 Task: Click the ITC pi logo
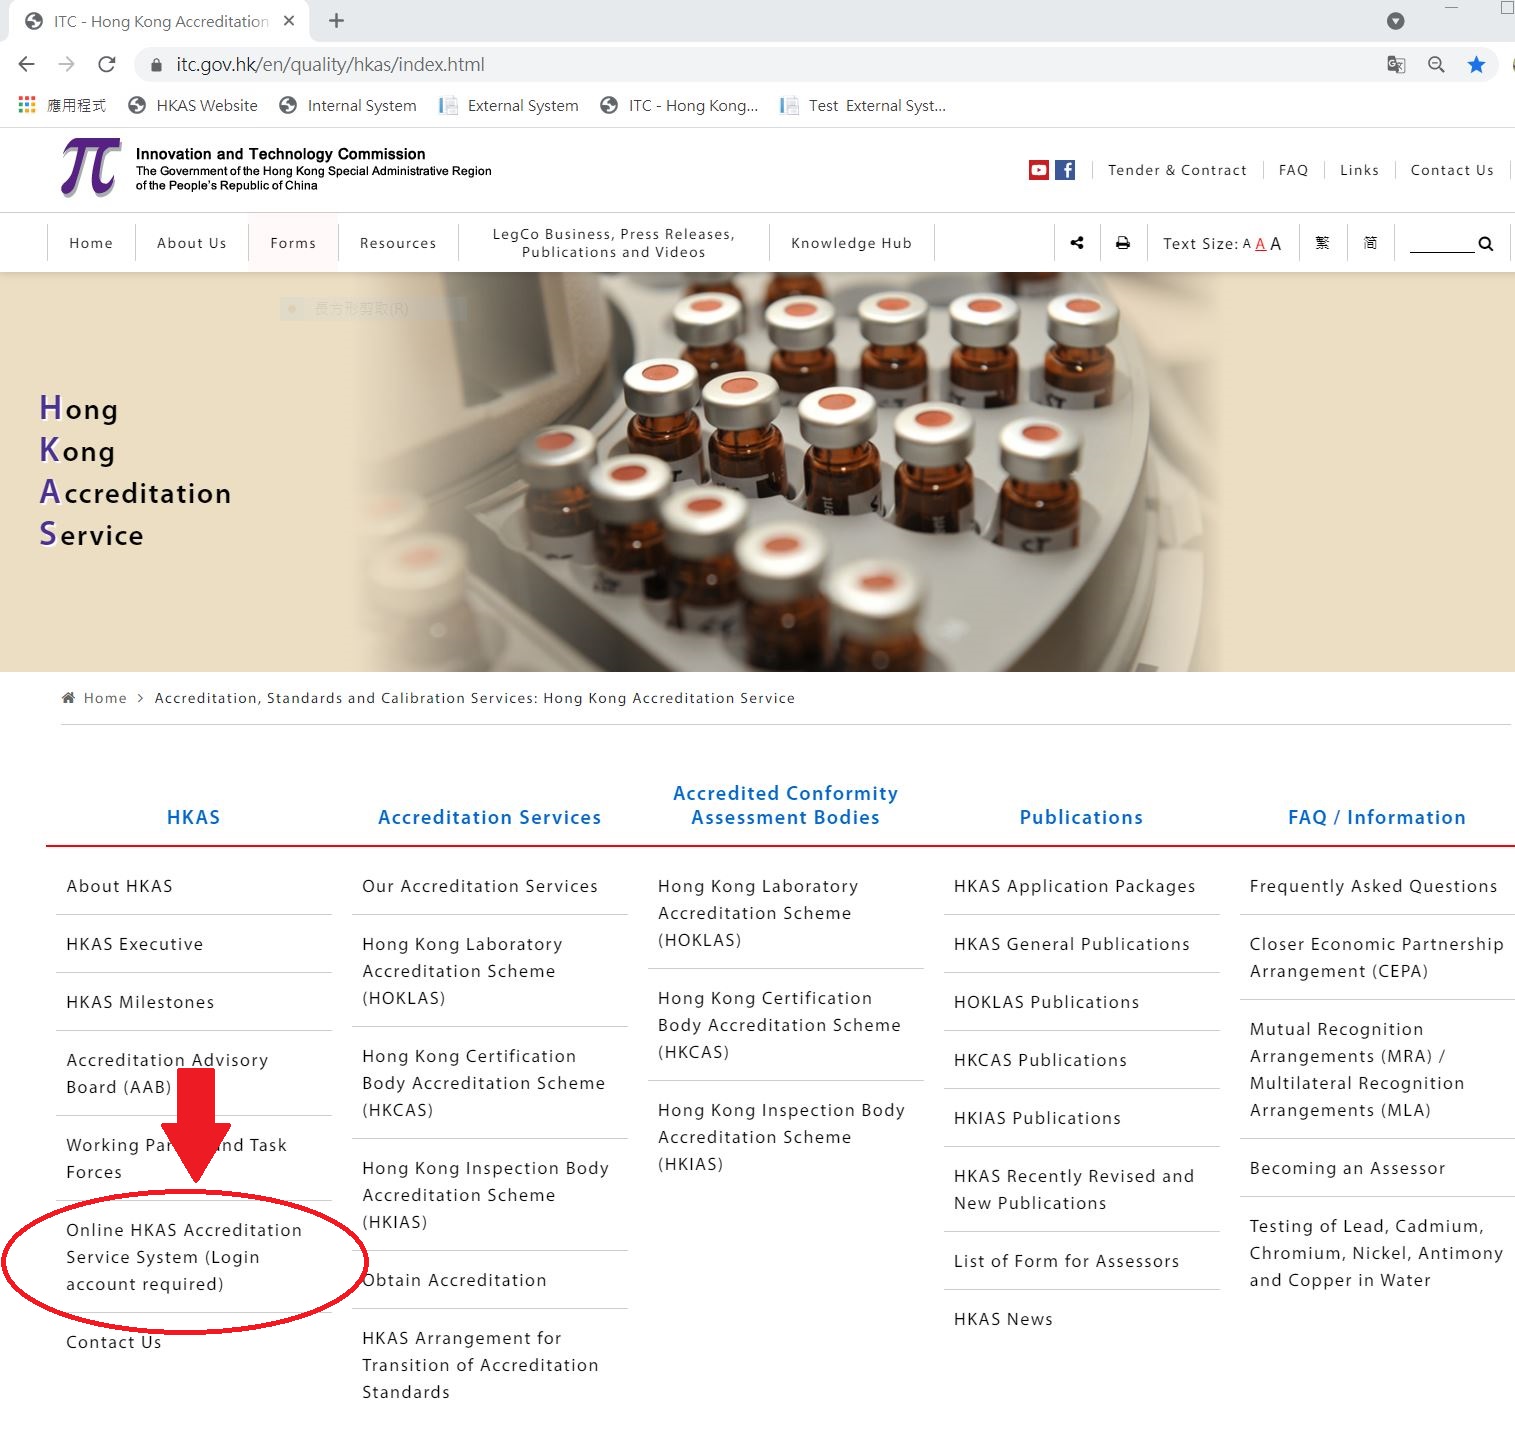click(91, 167)
